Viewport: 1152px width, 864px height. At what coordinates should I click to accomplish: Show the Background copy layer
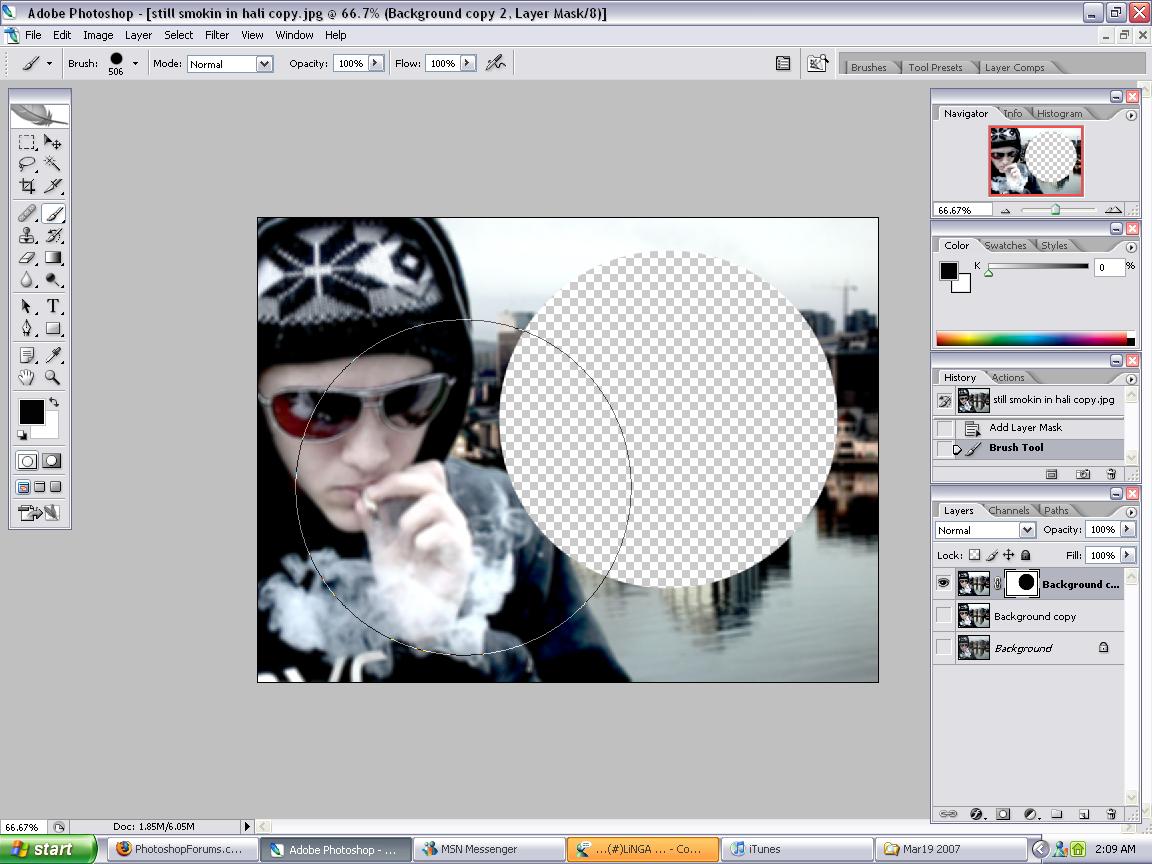pos(942,616)
